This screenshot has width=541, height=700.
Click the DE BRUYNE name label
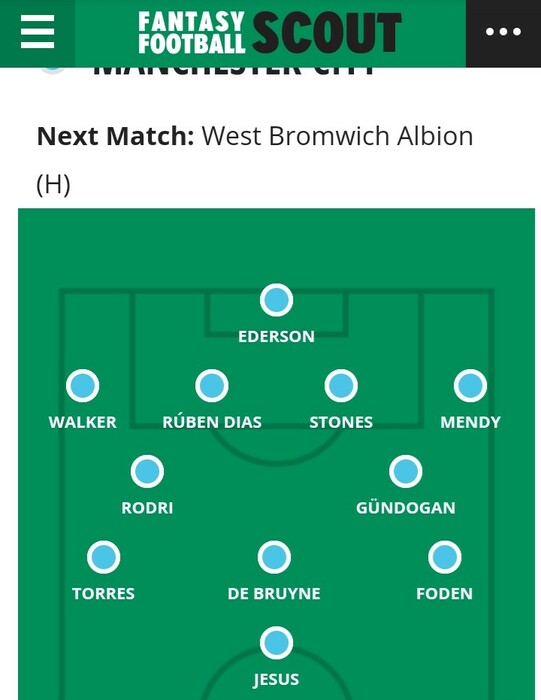(x=274, y=594)
